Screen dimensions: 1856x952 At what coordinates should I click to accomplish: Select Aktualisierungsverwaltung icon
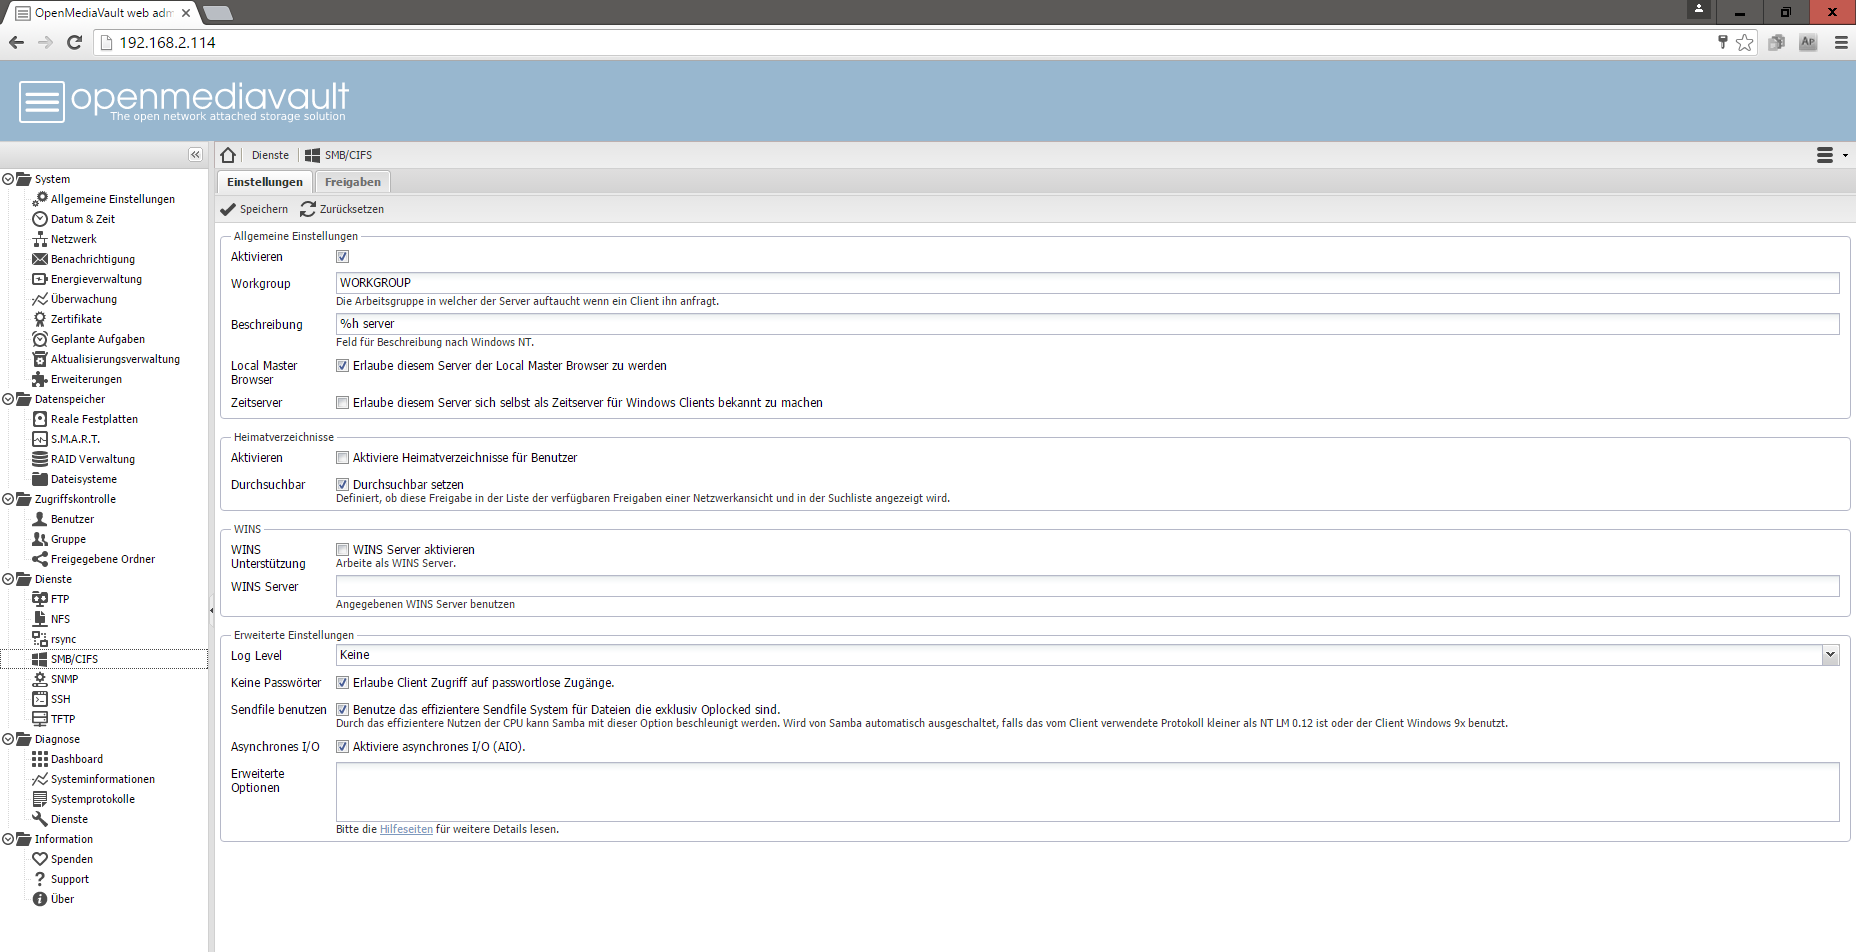(40, 359)
